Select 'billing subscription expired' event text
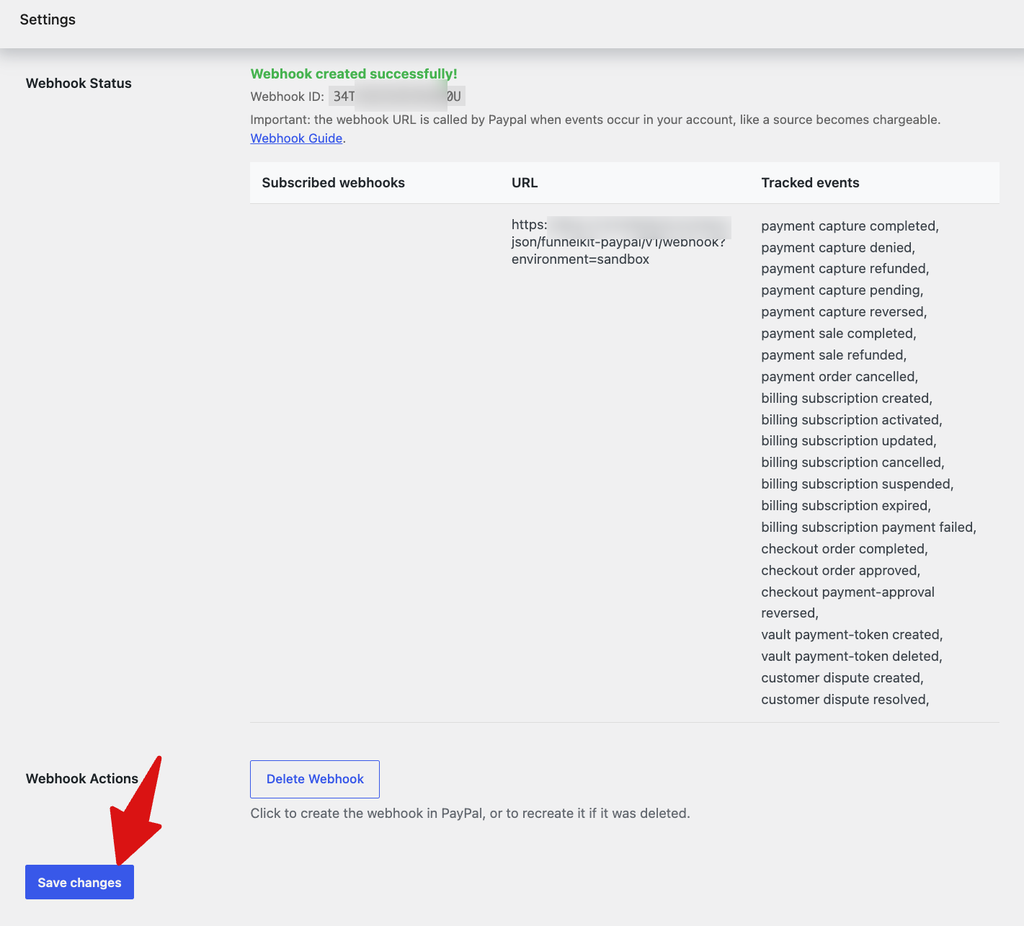 pos(846,505)
